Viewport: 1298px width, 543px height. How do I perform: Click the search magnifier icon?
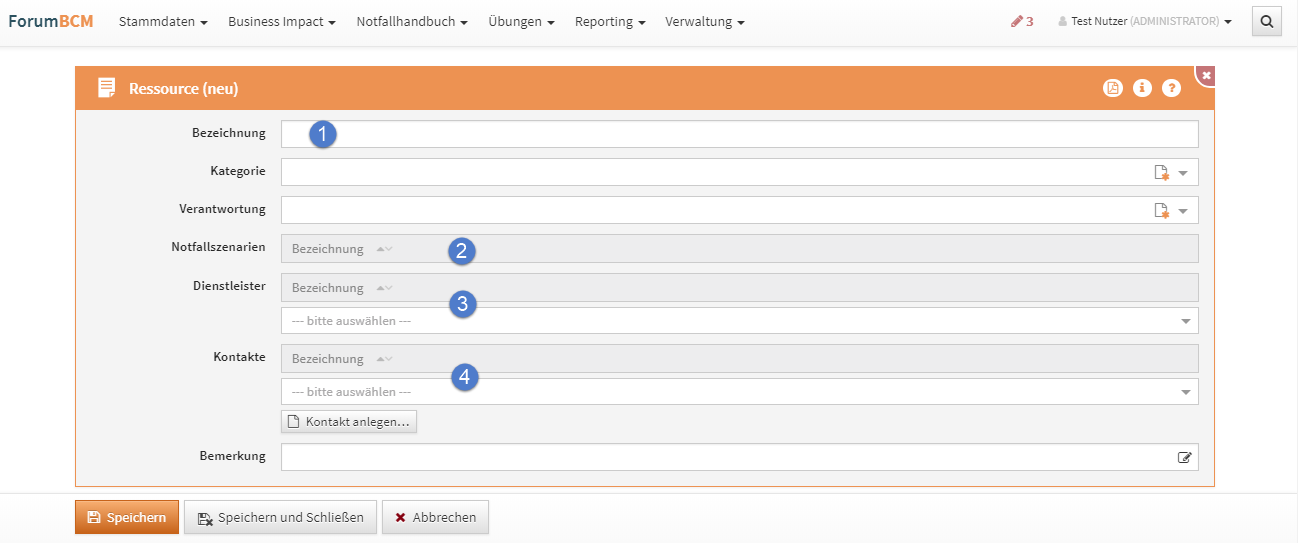tap(1266, 21)
